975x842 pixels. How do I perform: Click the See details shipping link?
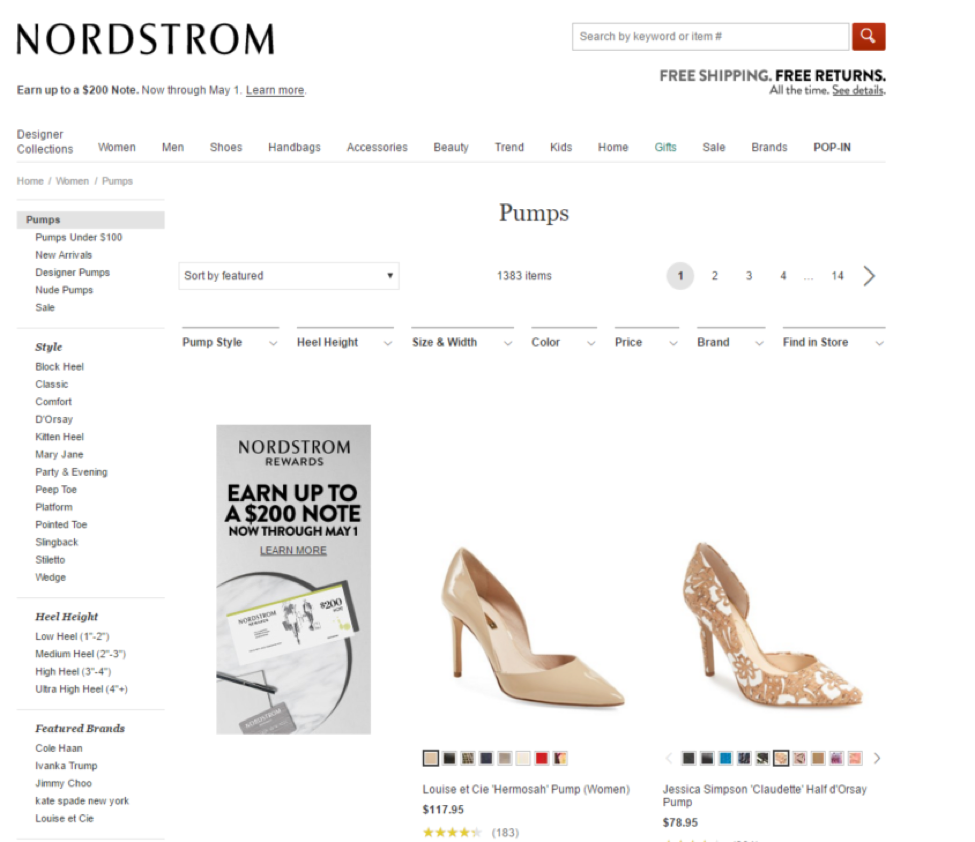(858, 90)
